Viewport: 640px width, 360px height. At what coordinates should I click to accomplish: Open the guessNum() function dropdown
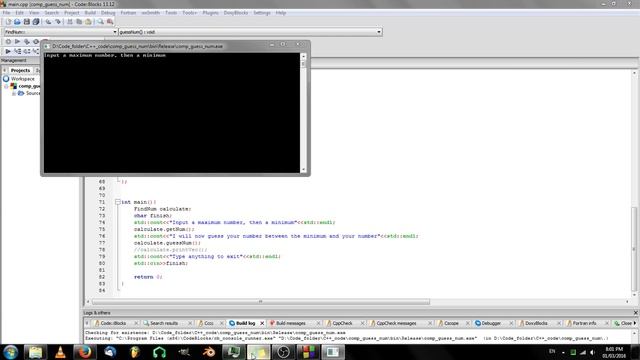click(250, 32)
